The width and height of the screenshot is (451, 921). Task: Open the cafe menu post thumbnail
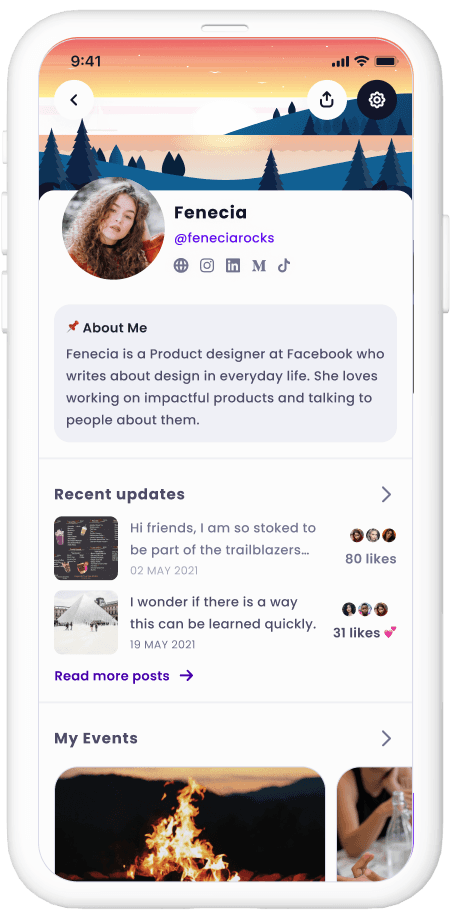86,548
